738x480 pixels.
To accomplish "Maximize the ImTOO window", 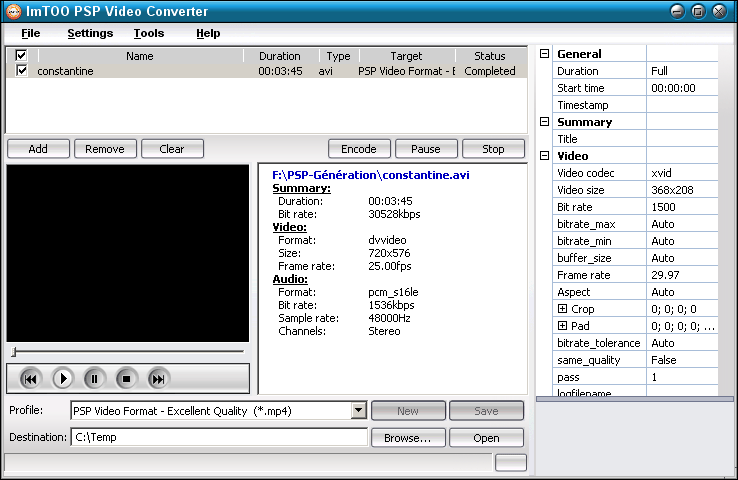I will (698, 11).
